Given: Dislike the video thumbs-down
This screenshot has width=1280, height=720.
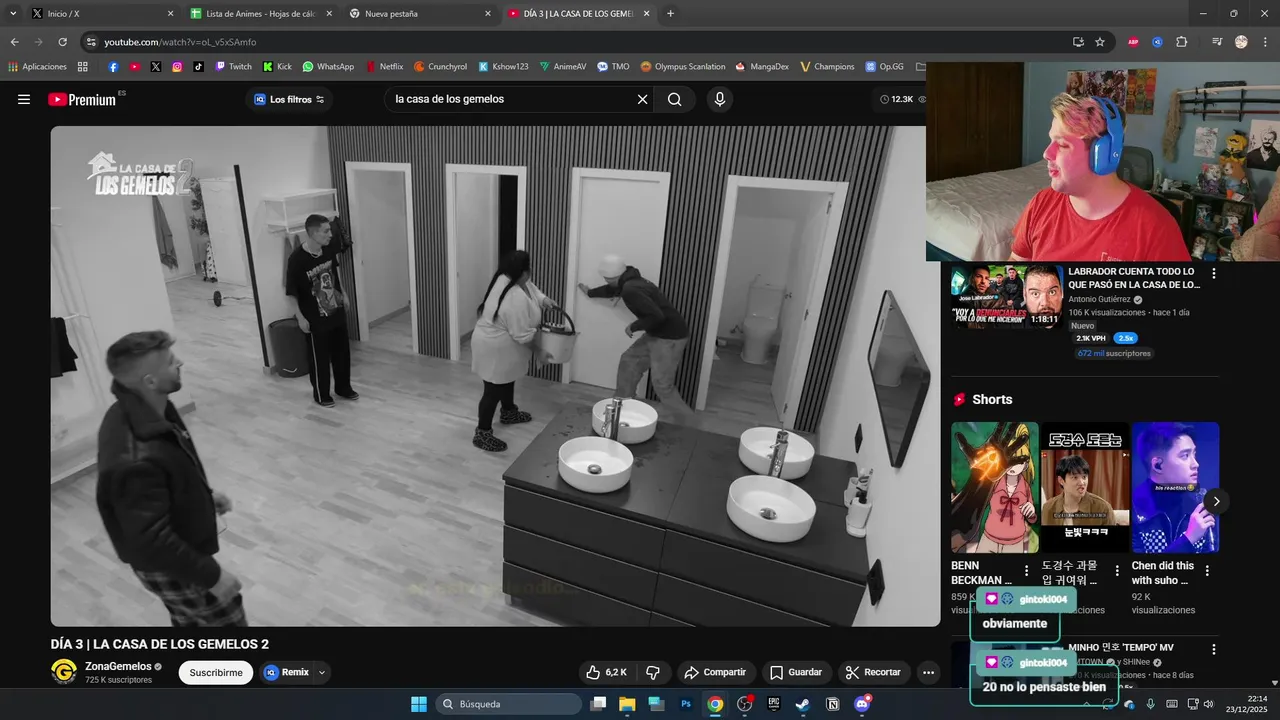Looking at the screenshot, I should (x=653, y=672).
